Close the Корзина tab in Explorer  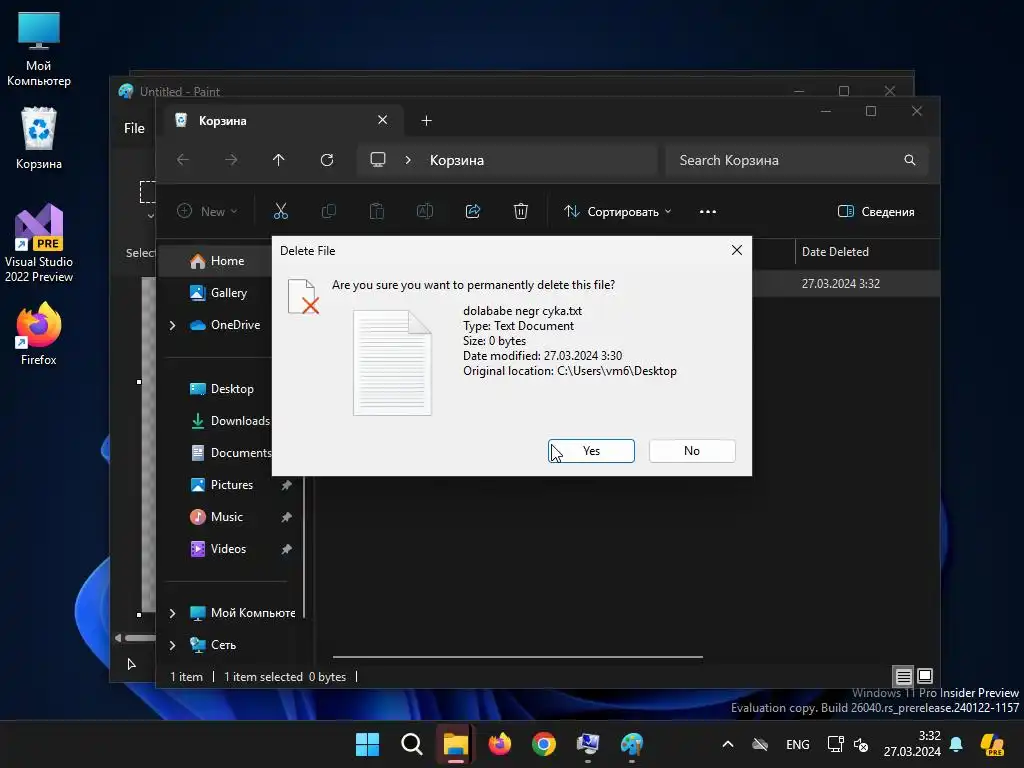[383, 120]
